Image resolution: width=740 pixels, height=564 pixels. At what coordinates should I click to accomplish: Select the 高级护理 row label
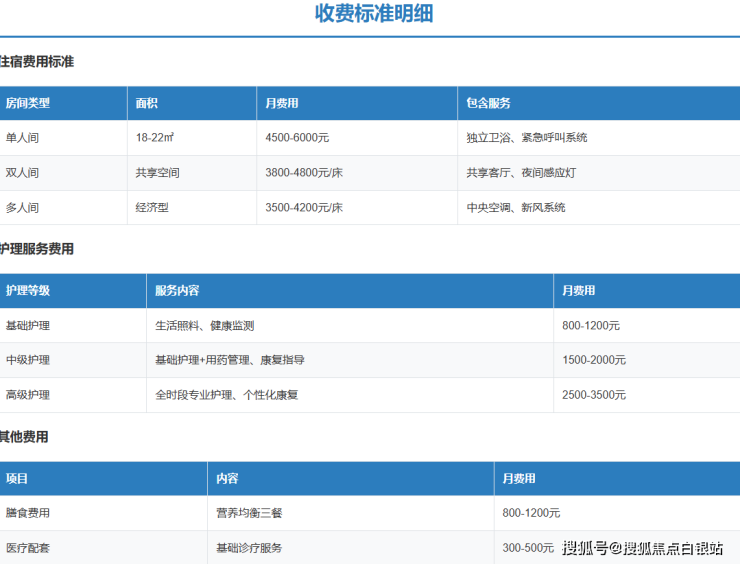tap(28, 395)
